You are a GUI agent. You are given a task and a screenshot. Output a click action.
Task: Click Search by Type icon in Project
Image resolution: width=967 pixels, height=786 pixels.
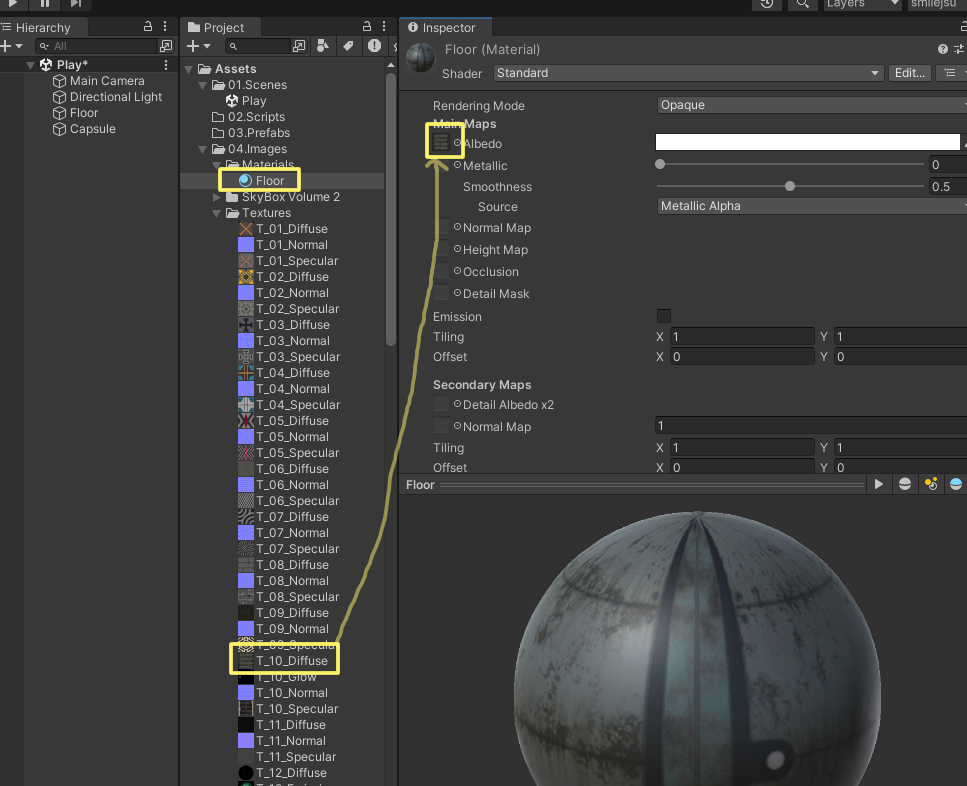coord(323,46)
